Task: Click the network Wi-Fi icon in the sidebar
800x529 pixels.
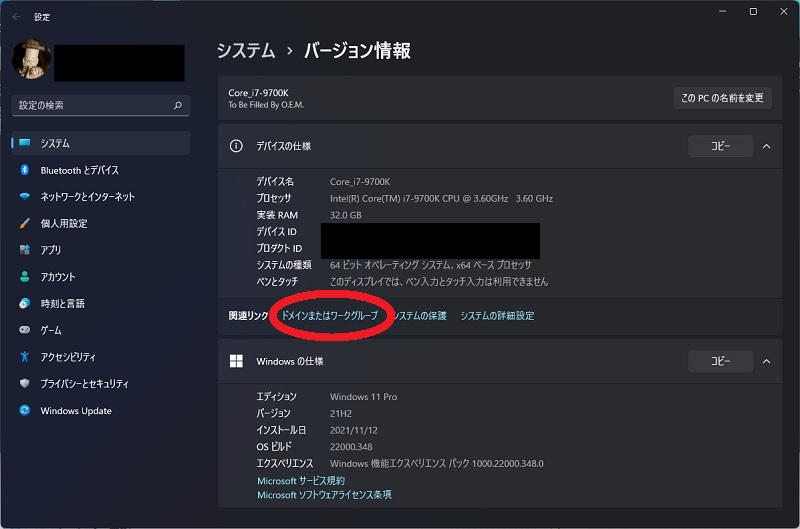Action: point(24,196)
